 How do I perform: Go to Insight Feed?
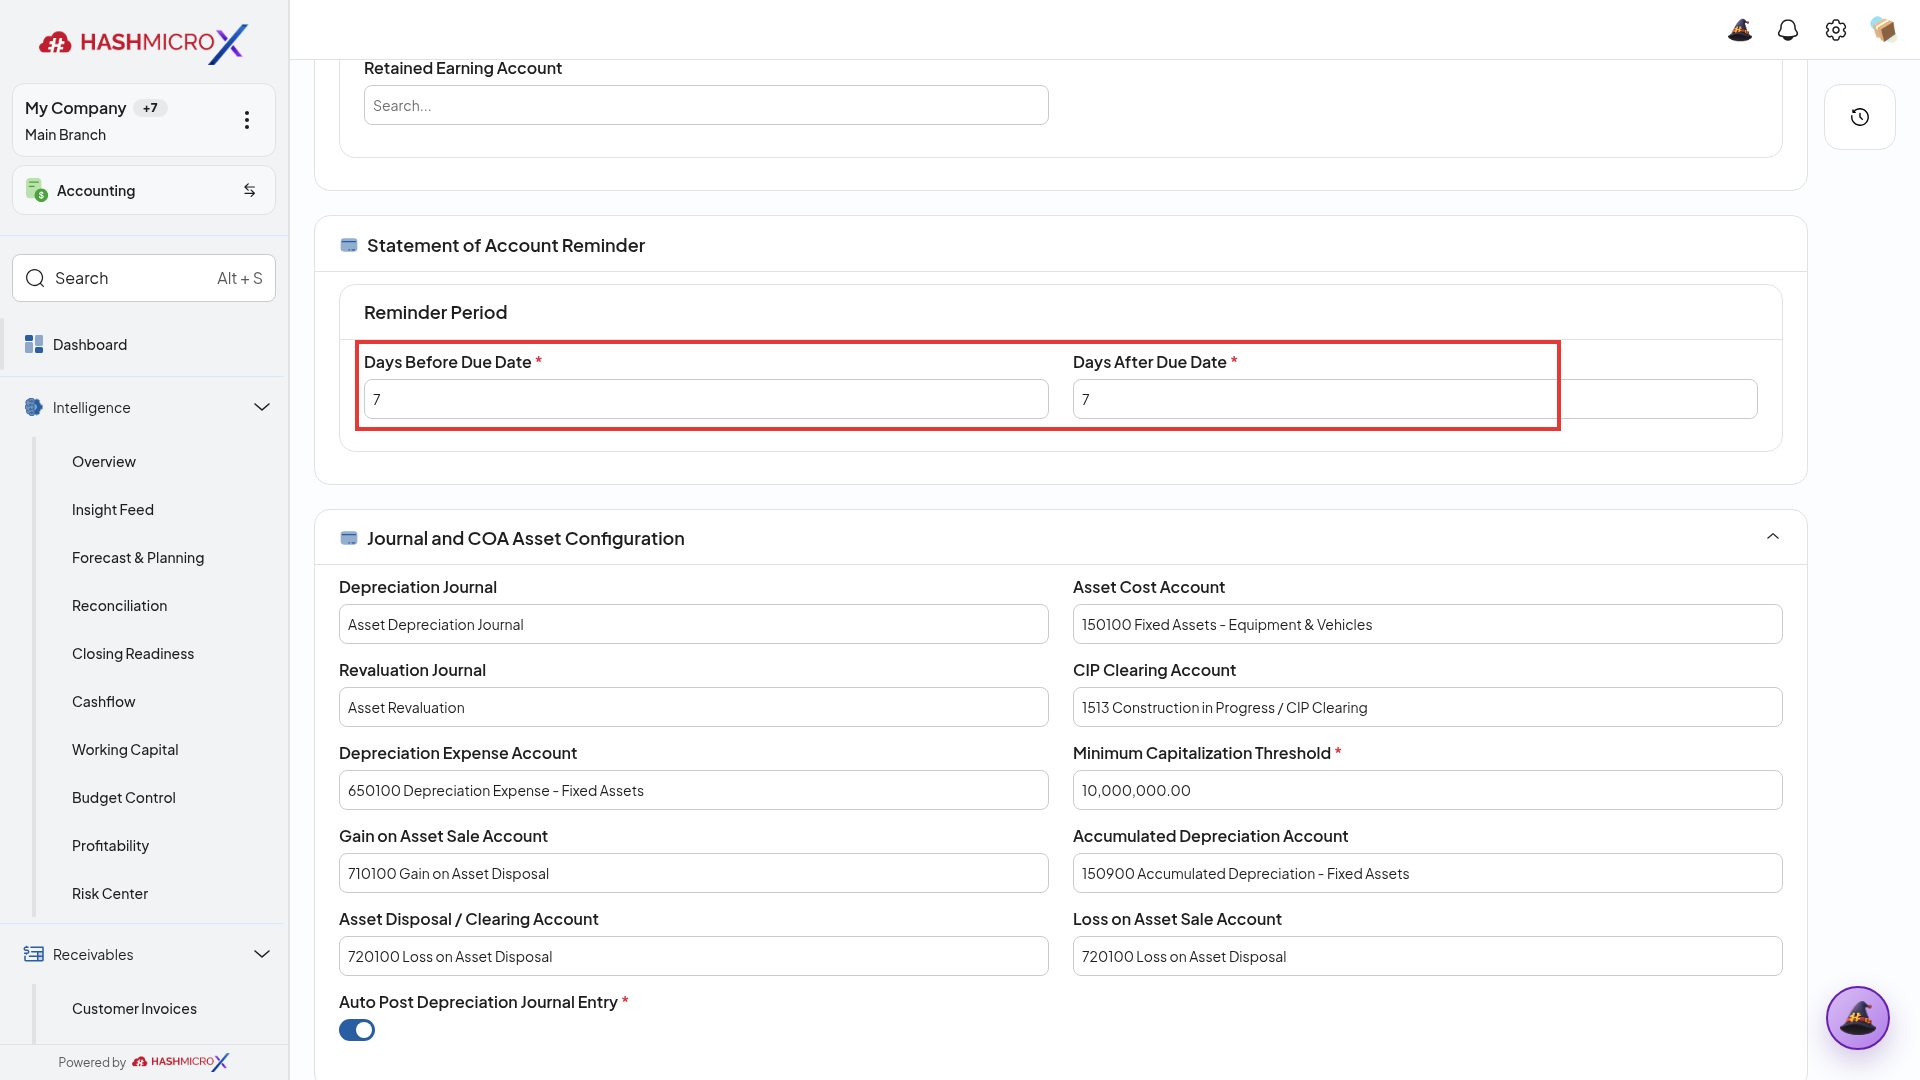(113, 509)
